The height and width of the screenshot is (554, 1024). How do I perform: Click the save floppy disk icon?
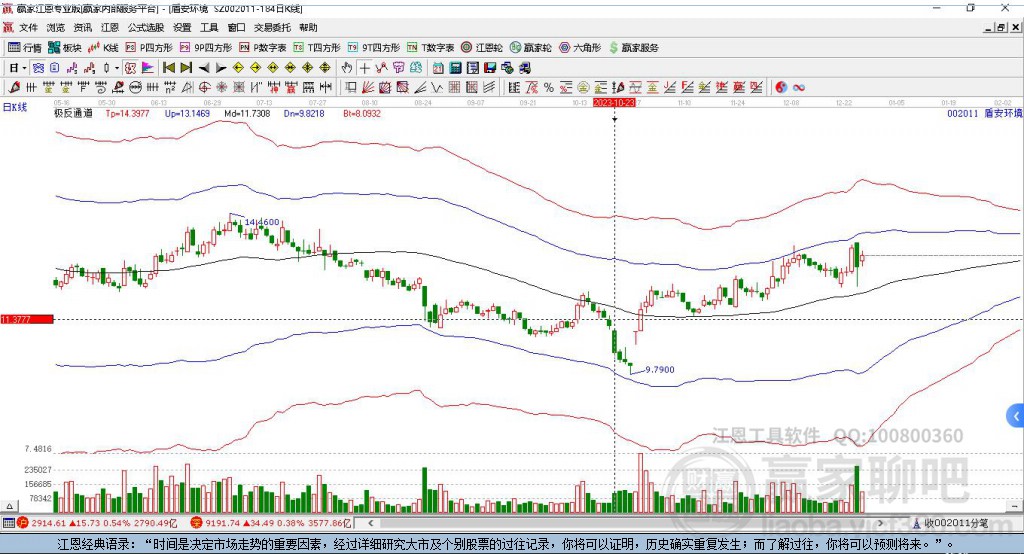[x=490, y=68]
